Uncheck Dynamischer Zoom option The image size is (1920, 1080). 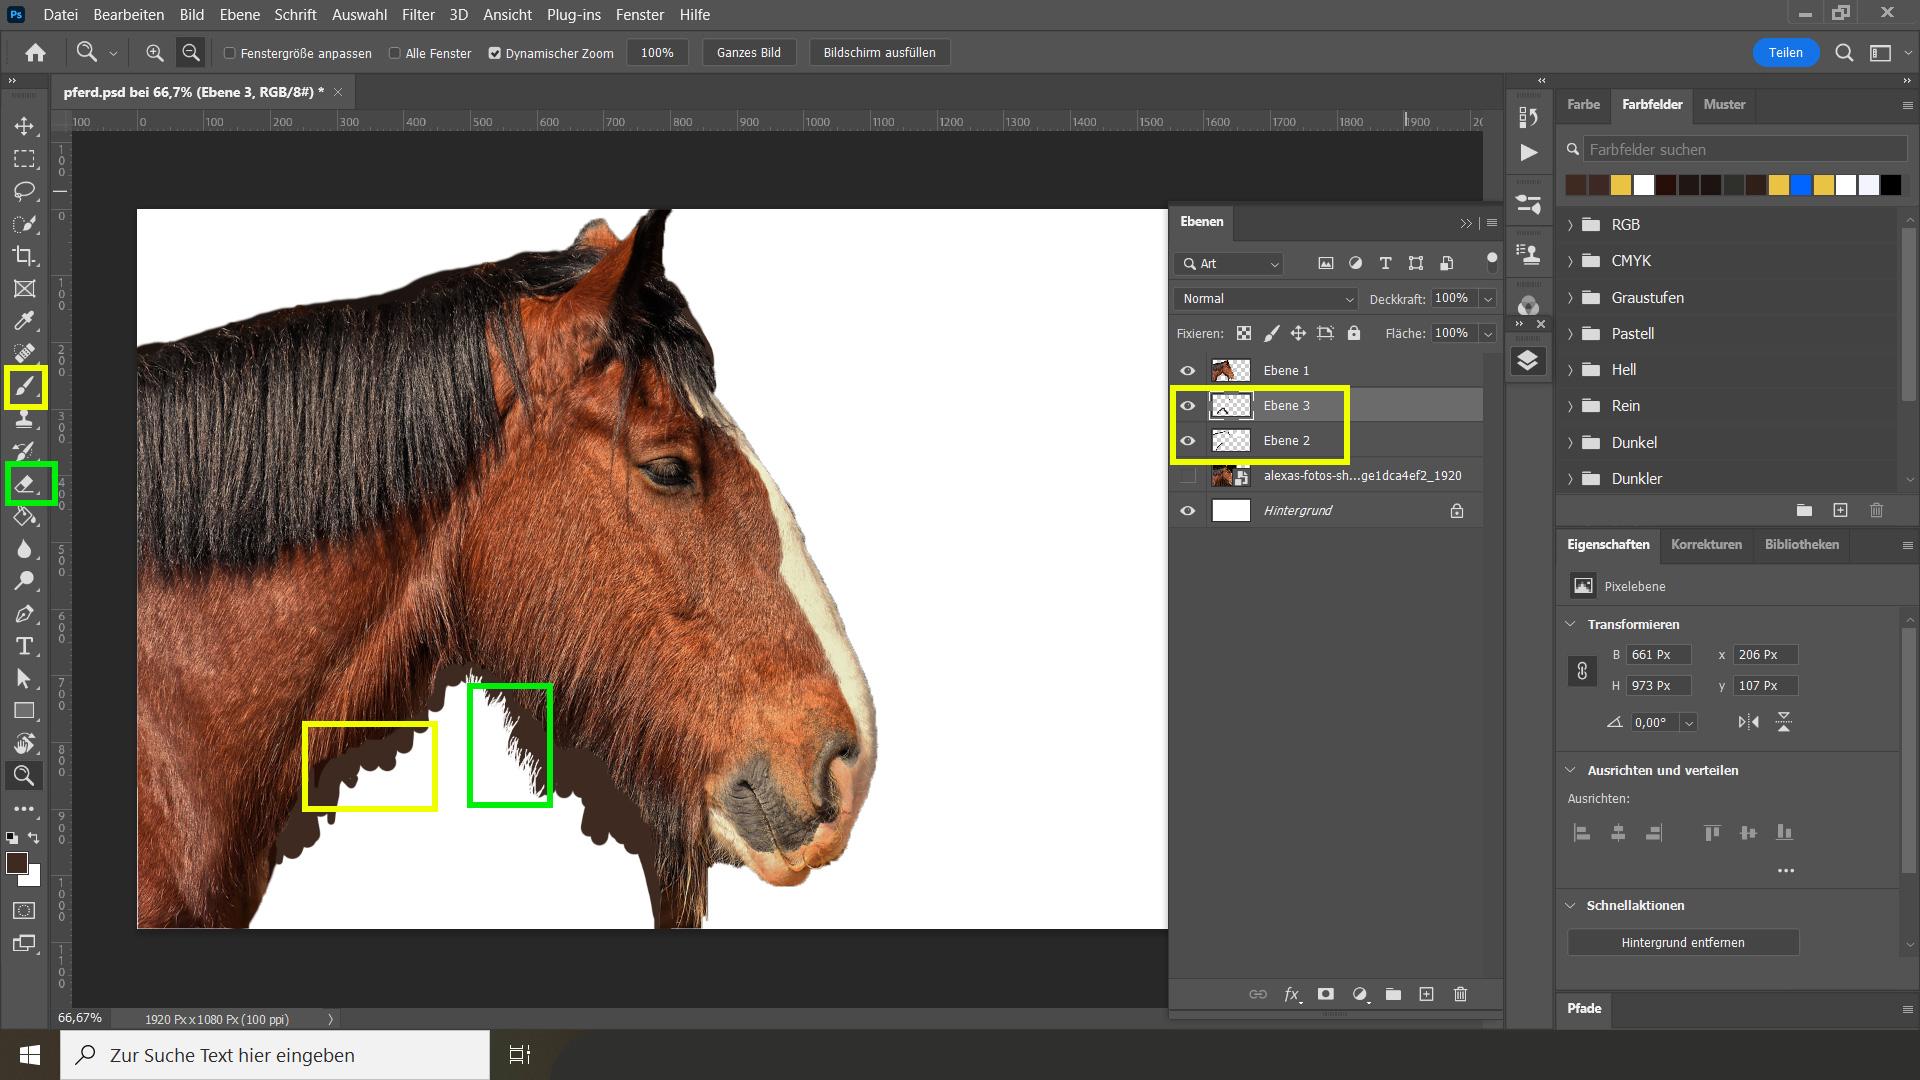pyautogui.click(x=494, y=53)
